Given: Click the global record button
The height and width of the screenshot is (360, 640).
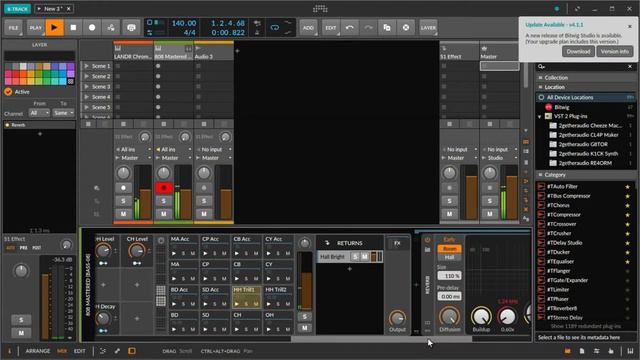Looking at the screenshot, I should click(x=92, y=27).
